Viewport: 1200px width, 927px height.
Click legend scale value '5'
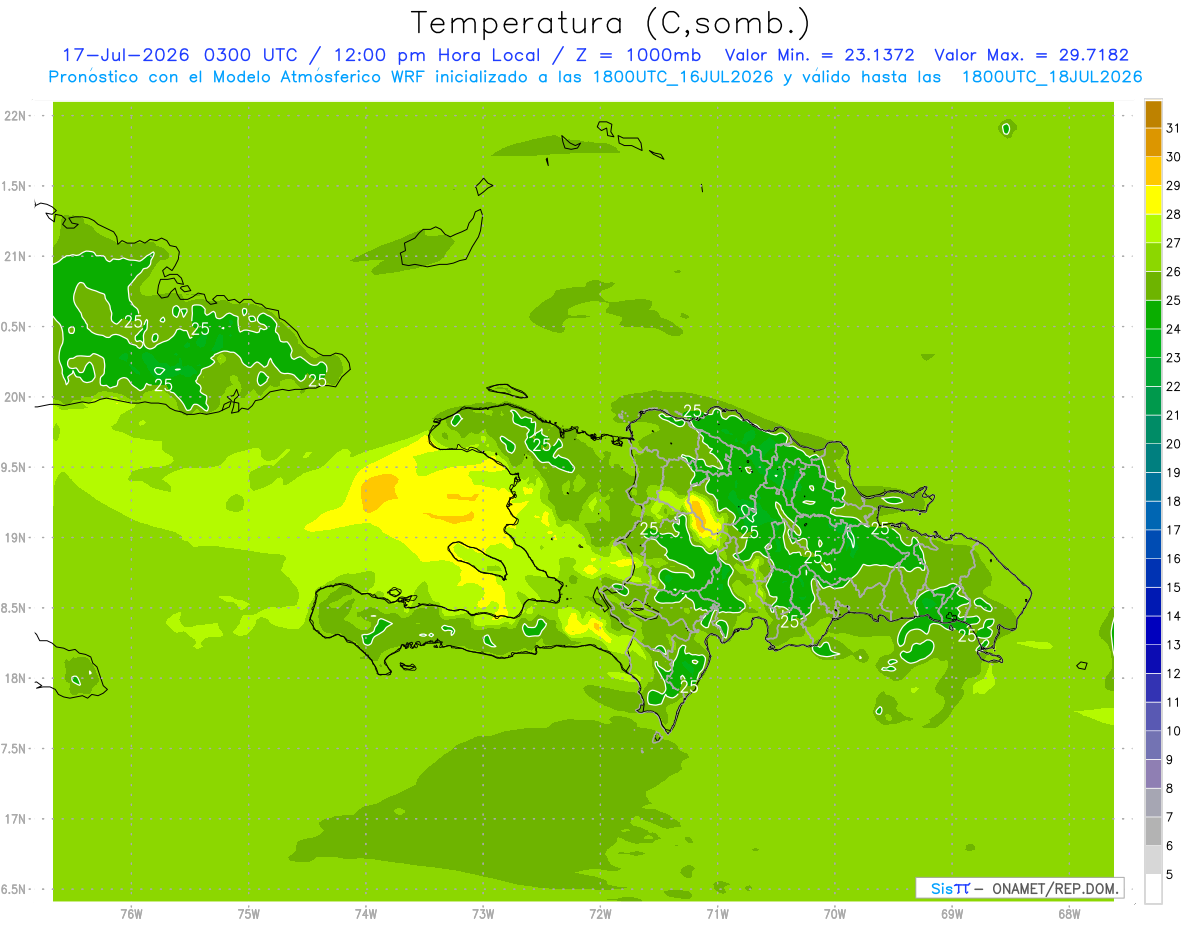[x=1170, y=874]
